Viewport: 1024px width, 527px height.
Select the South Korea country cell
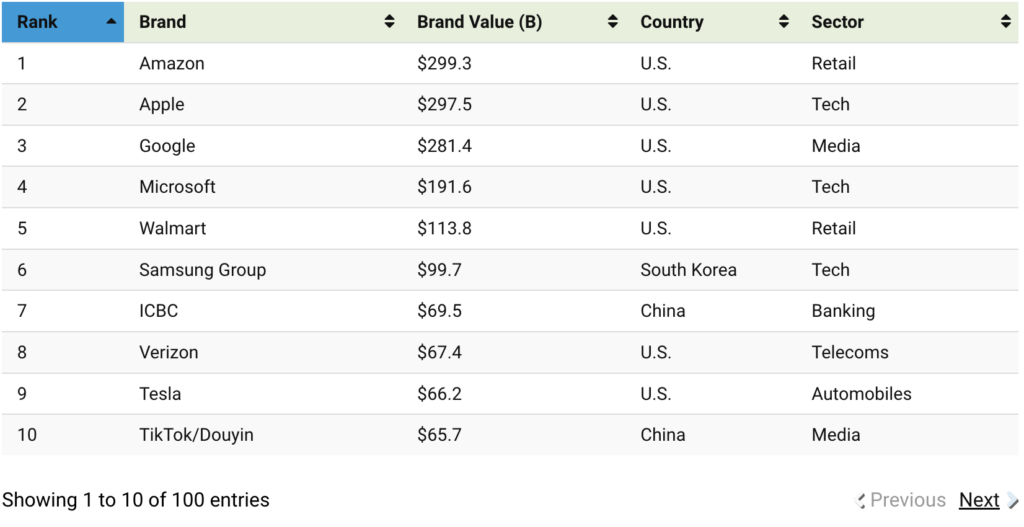[688, 270]
